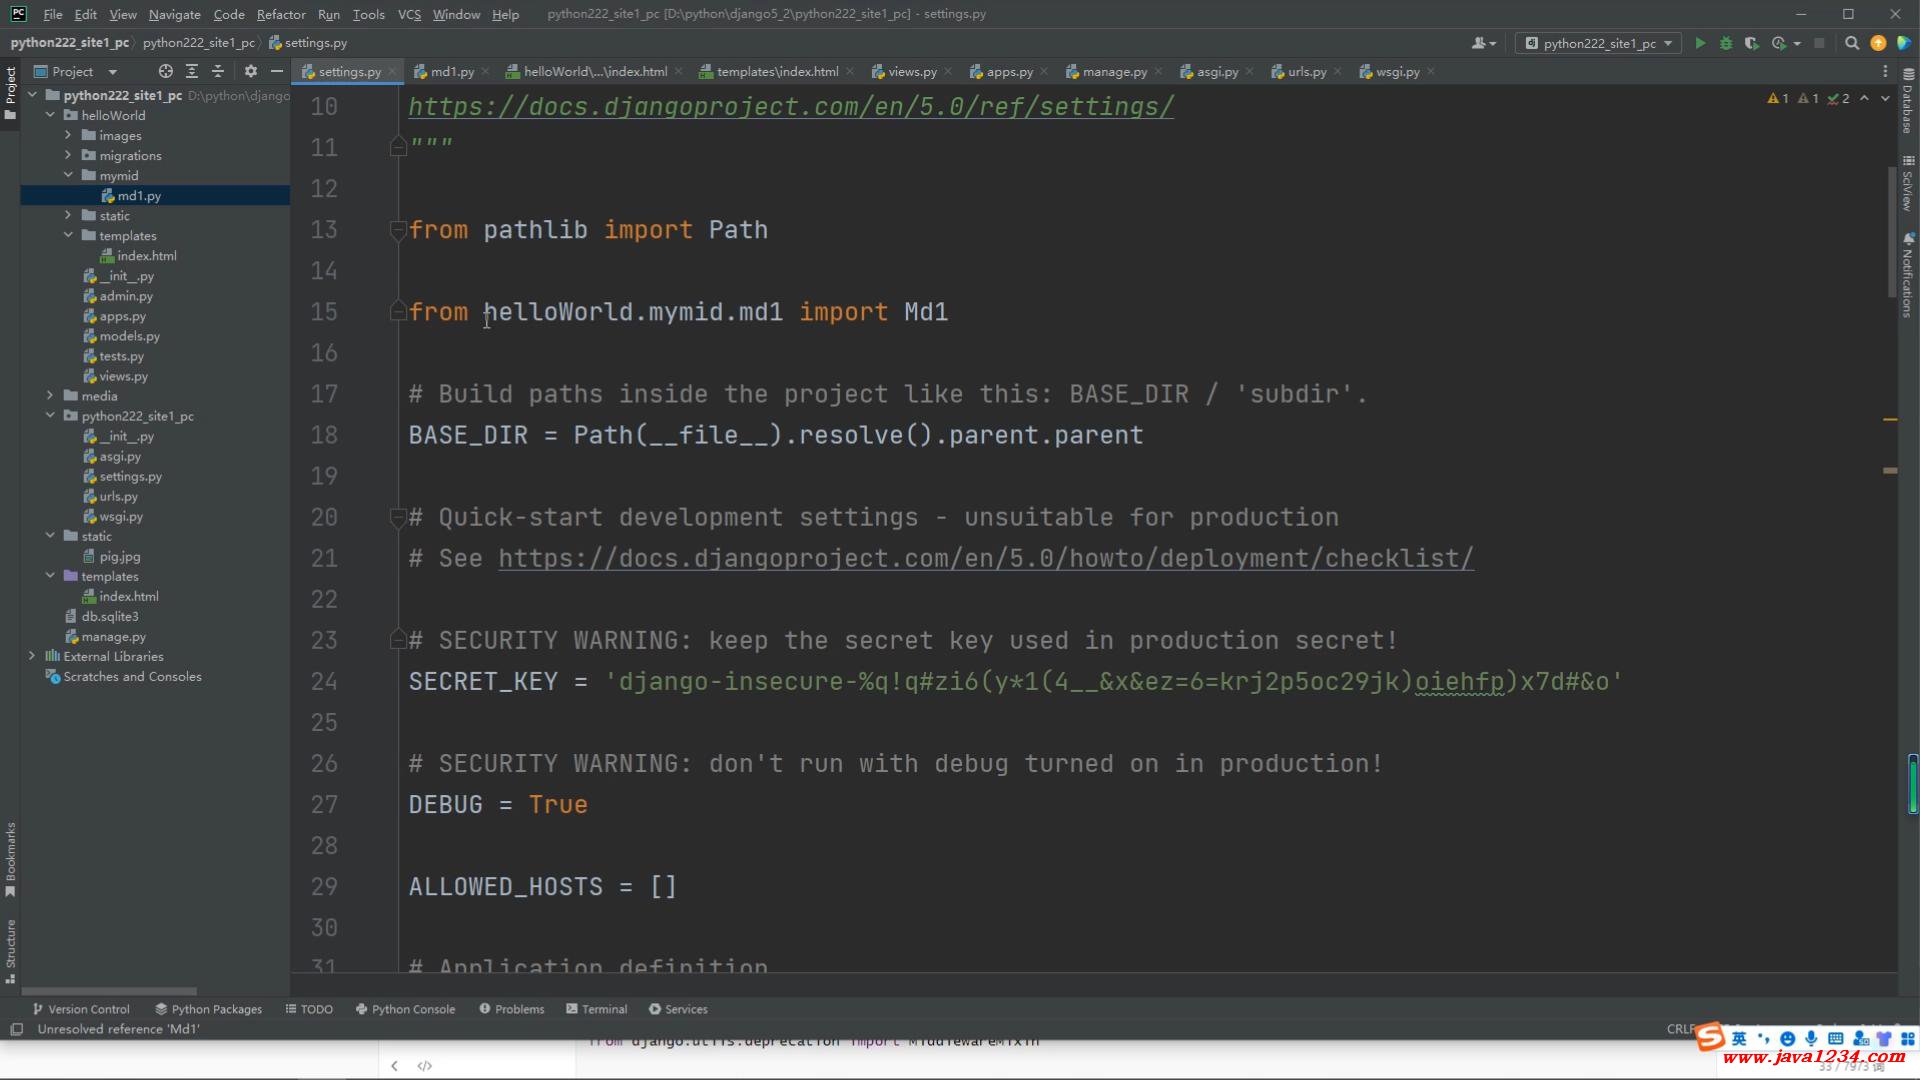Image resolution: width=1920 pixels, height=1080 pixels.
Task: Open the Database side panel
Action: 1908,102
